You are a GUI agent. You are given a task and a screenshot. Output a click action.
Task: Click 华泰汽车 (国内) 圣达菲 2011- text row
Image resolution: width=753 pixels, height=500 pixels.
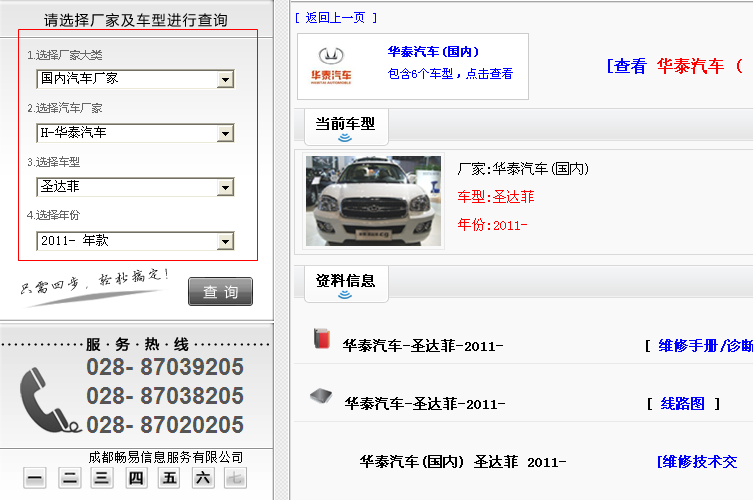pyautogui.click(x=463, y=462)
